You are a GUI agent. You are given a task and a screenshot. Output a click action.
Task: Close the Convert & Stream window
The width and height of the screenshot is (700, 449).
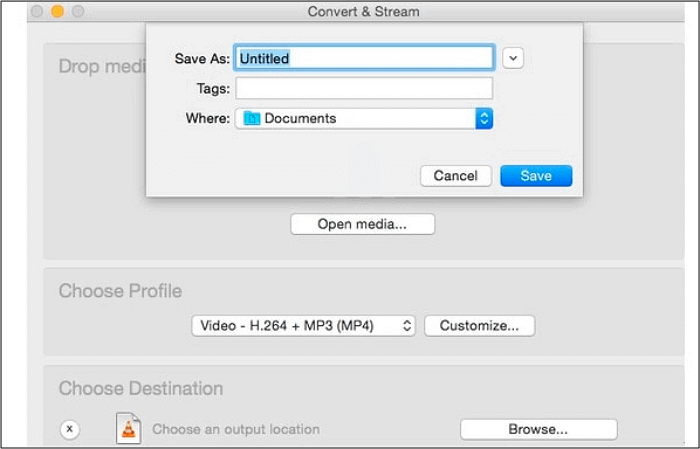coord(35,12)
